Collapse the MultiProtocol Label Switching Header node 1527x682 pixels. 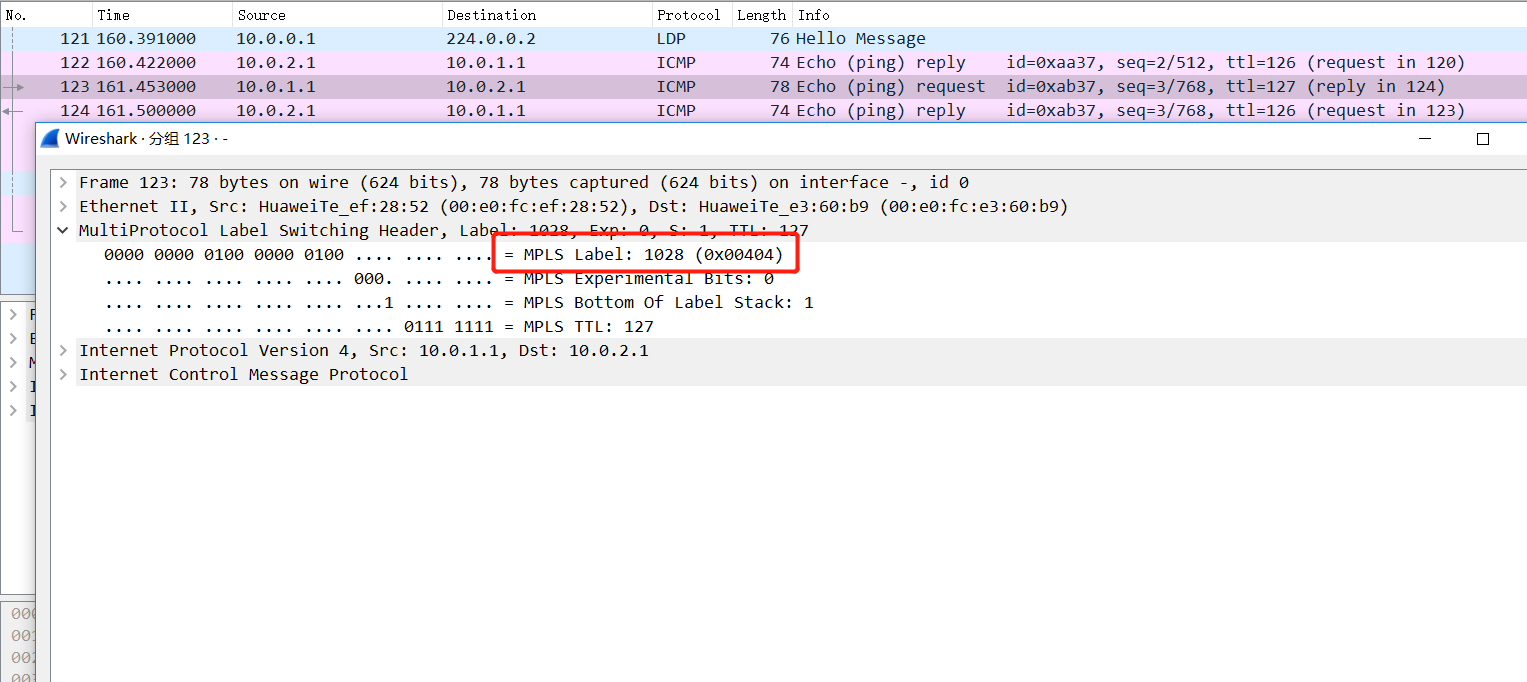coord(63,230)
